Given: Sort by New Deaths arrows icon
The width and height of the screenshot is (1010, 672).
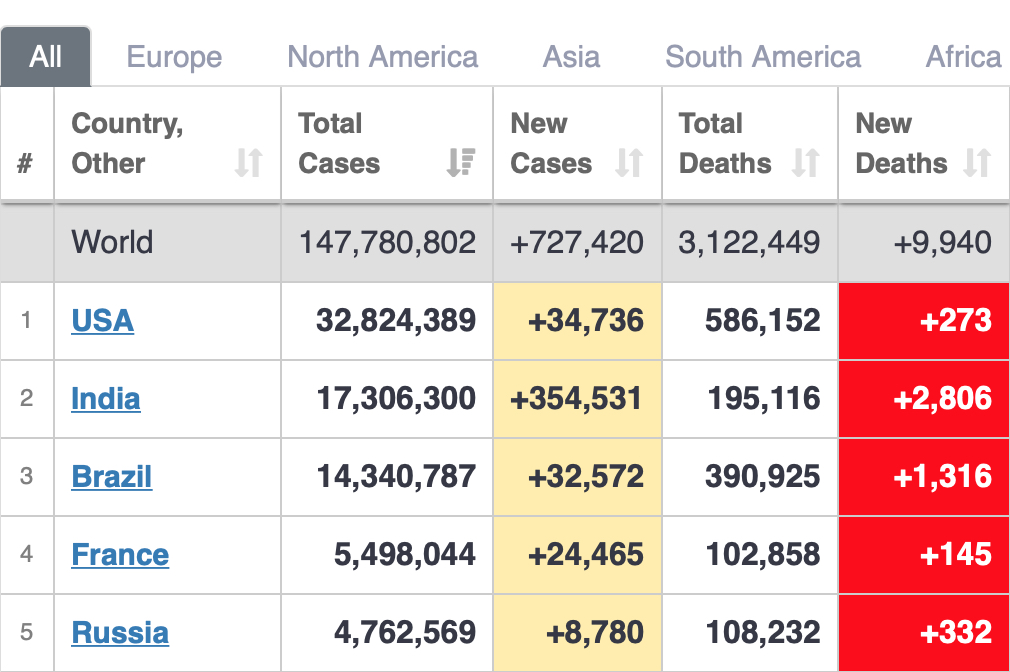Looking at the screenshot, I should coord(977,163).
